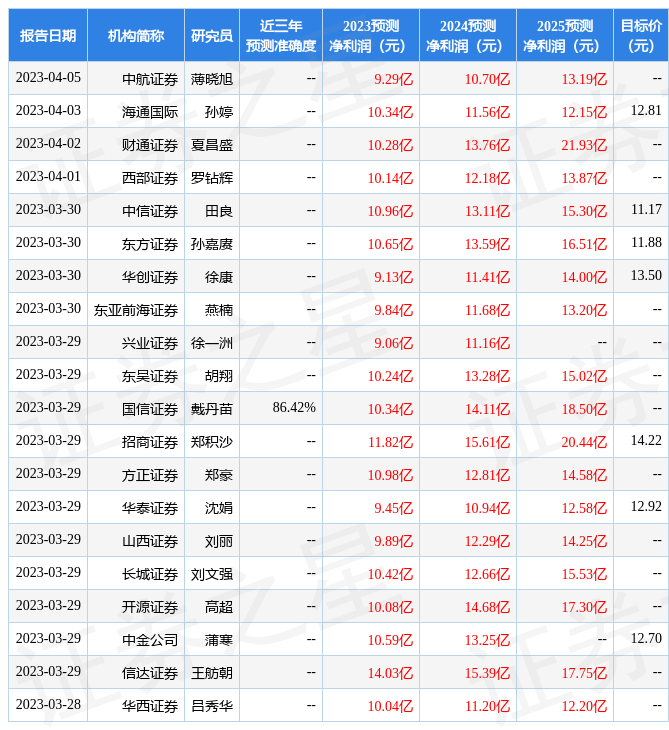Viewport: 669px width, 730px height.
Task: Click the 报告日期 column header
Action: pos(48,36)
